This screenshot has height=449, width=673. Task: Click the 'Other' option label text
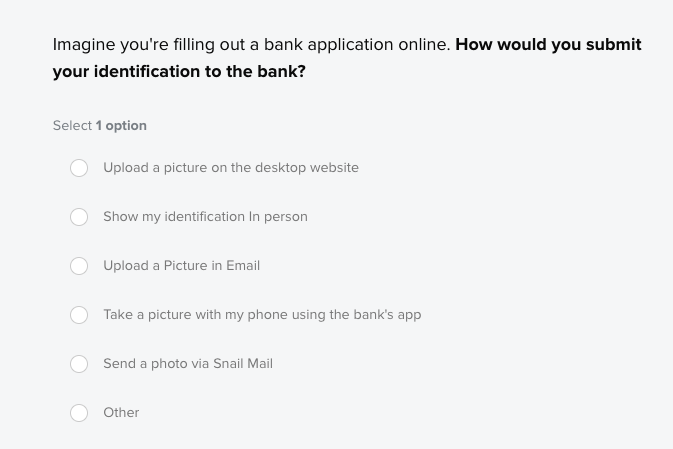[x=121, y=413]
